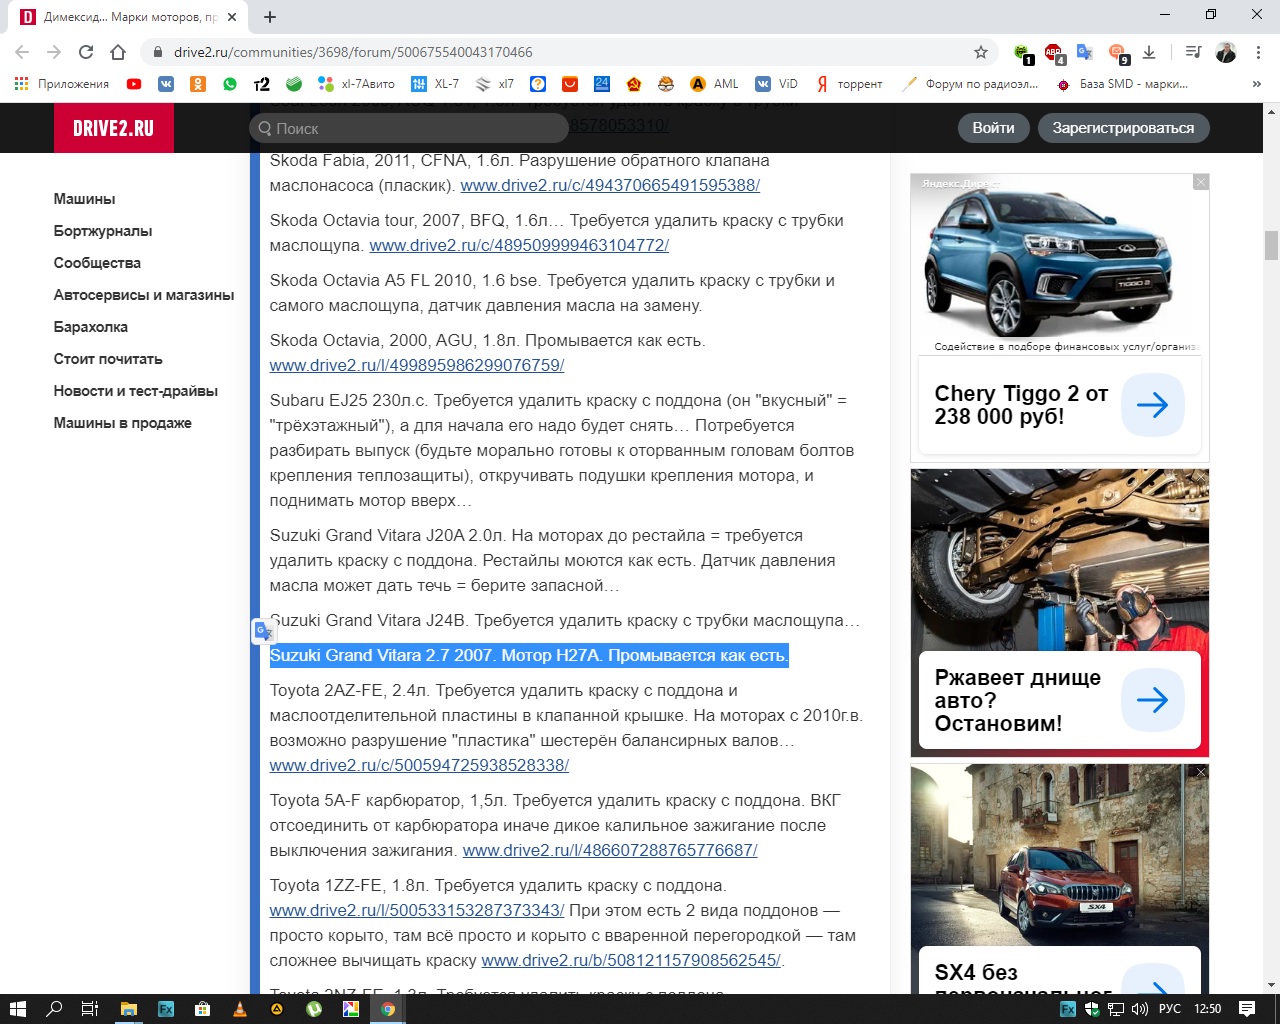Open the volume control in system tray
The height and width of the screenshot is (1024, 1280).
coord(1140,1009)
